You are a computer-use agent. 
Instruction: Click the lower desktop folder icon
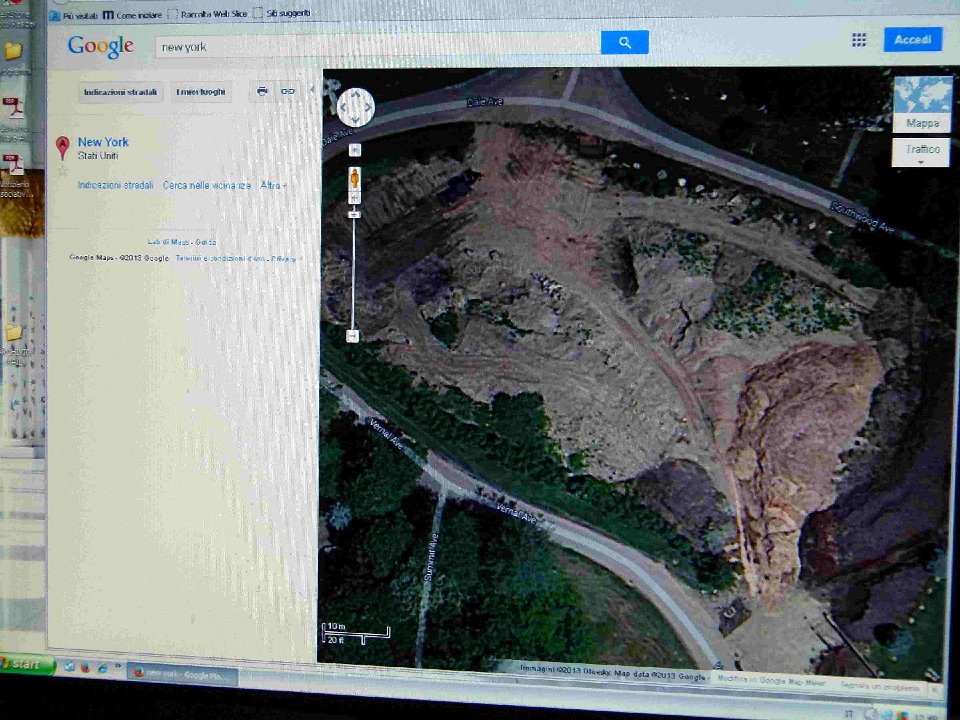(x=13, y=333)
